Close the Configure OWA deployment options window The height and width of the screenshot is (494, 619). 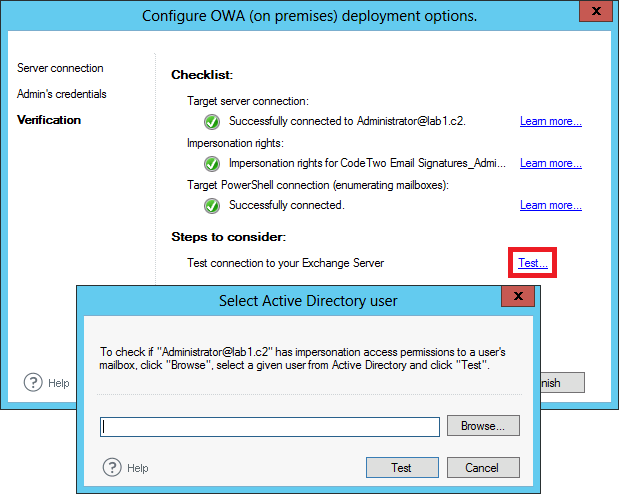click(596, 11)
